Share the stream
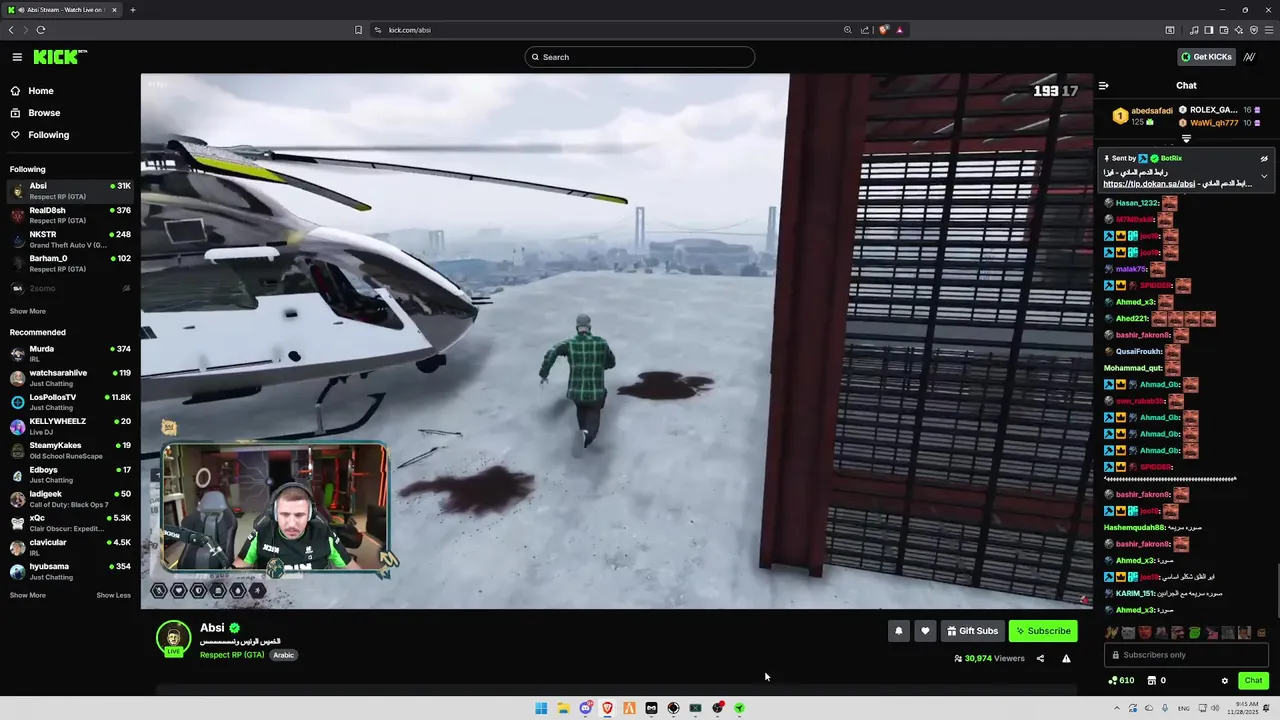This screenshot has width=1280, height=720. coord(1040,659)
